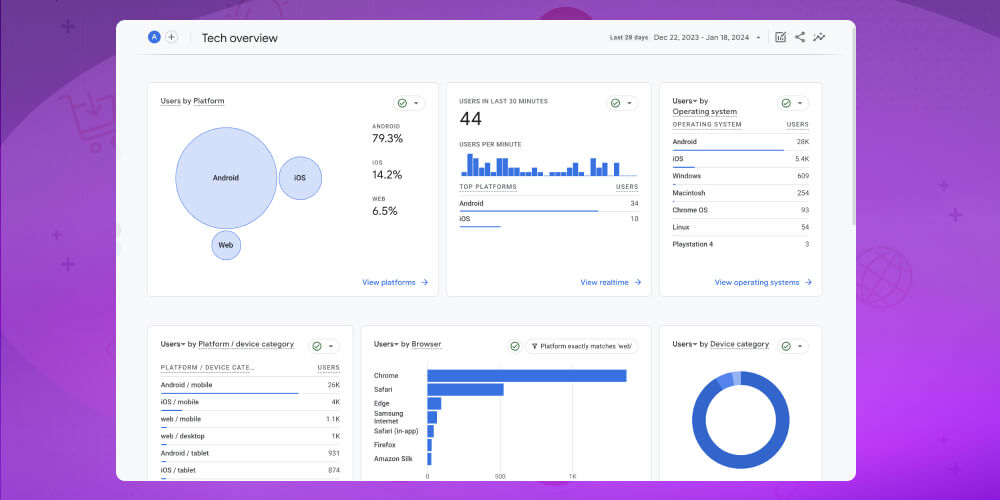Share this report via the share icon
This screenshot has height=500, width=1000.
[800, 37]
